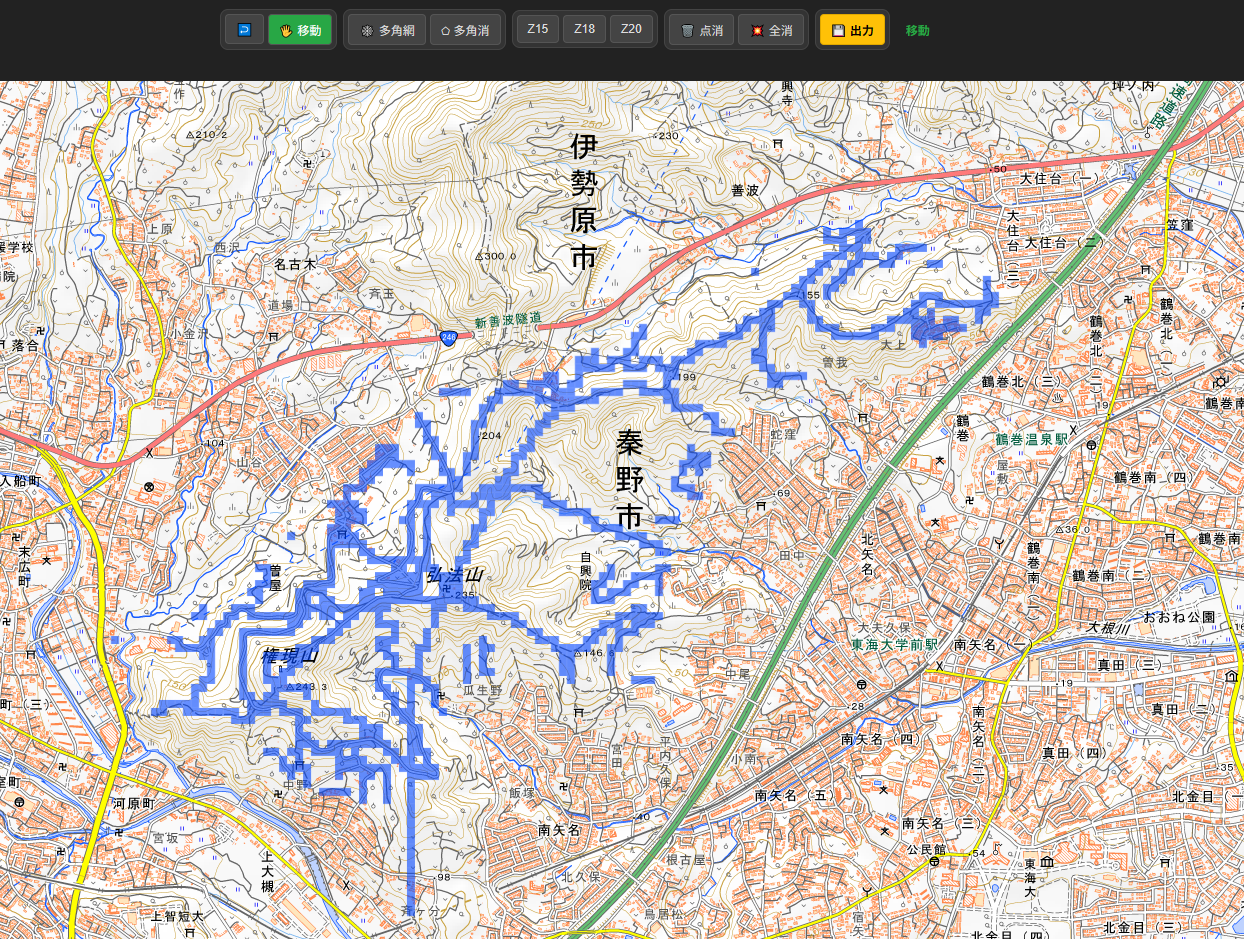This screenshot has height=939, width=1244.
Task: Choose the 多角消 polygon erase tool
Action: tap(465, 30)
